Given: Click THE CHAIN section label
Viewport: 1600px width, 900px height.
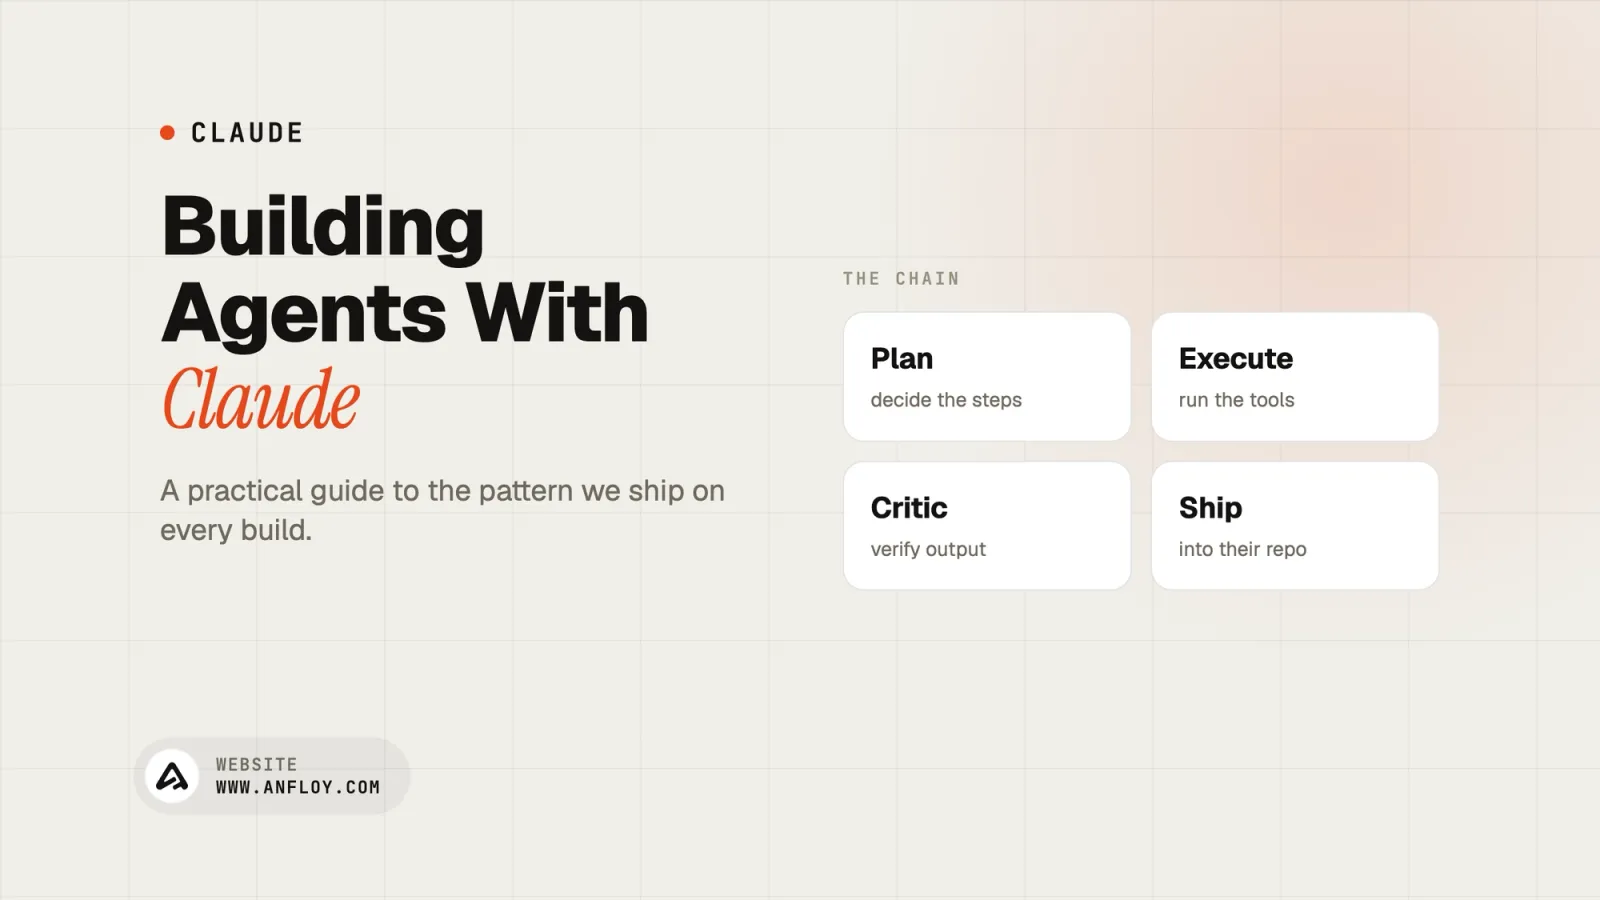Looking at the screenshot, I should [x=901, y=279].
